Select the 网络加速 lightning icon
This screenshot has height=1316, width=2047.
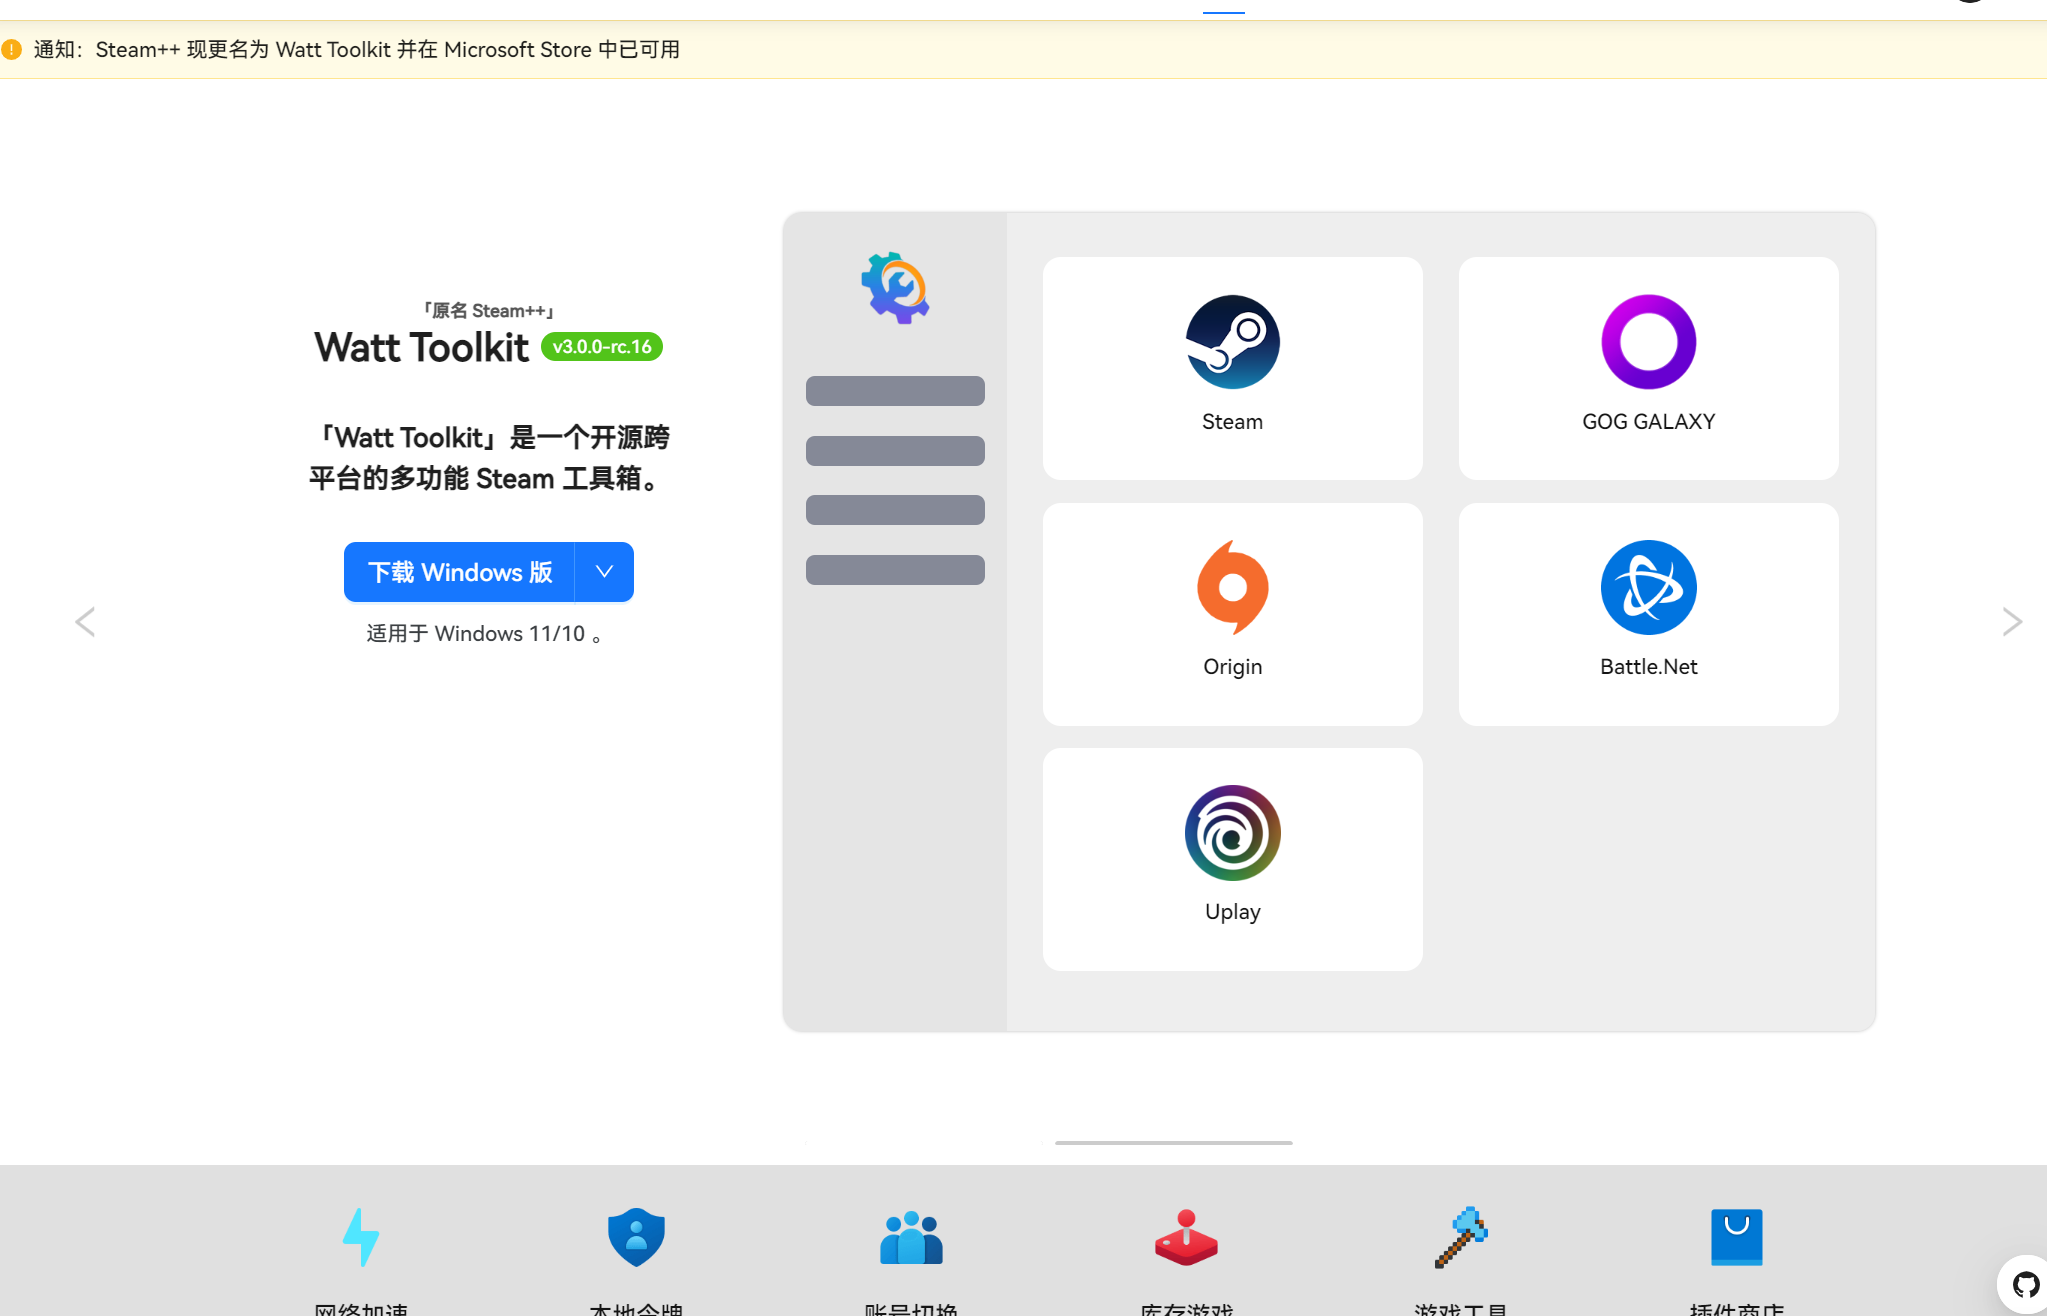(362, 1238)
